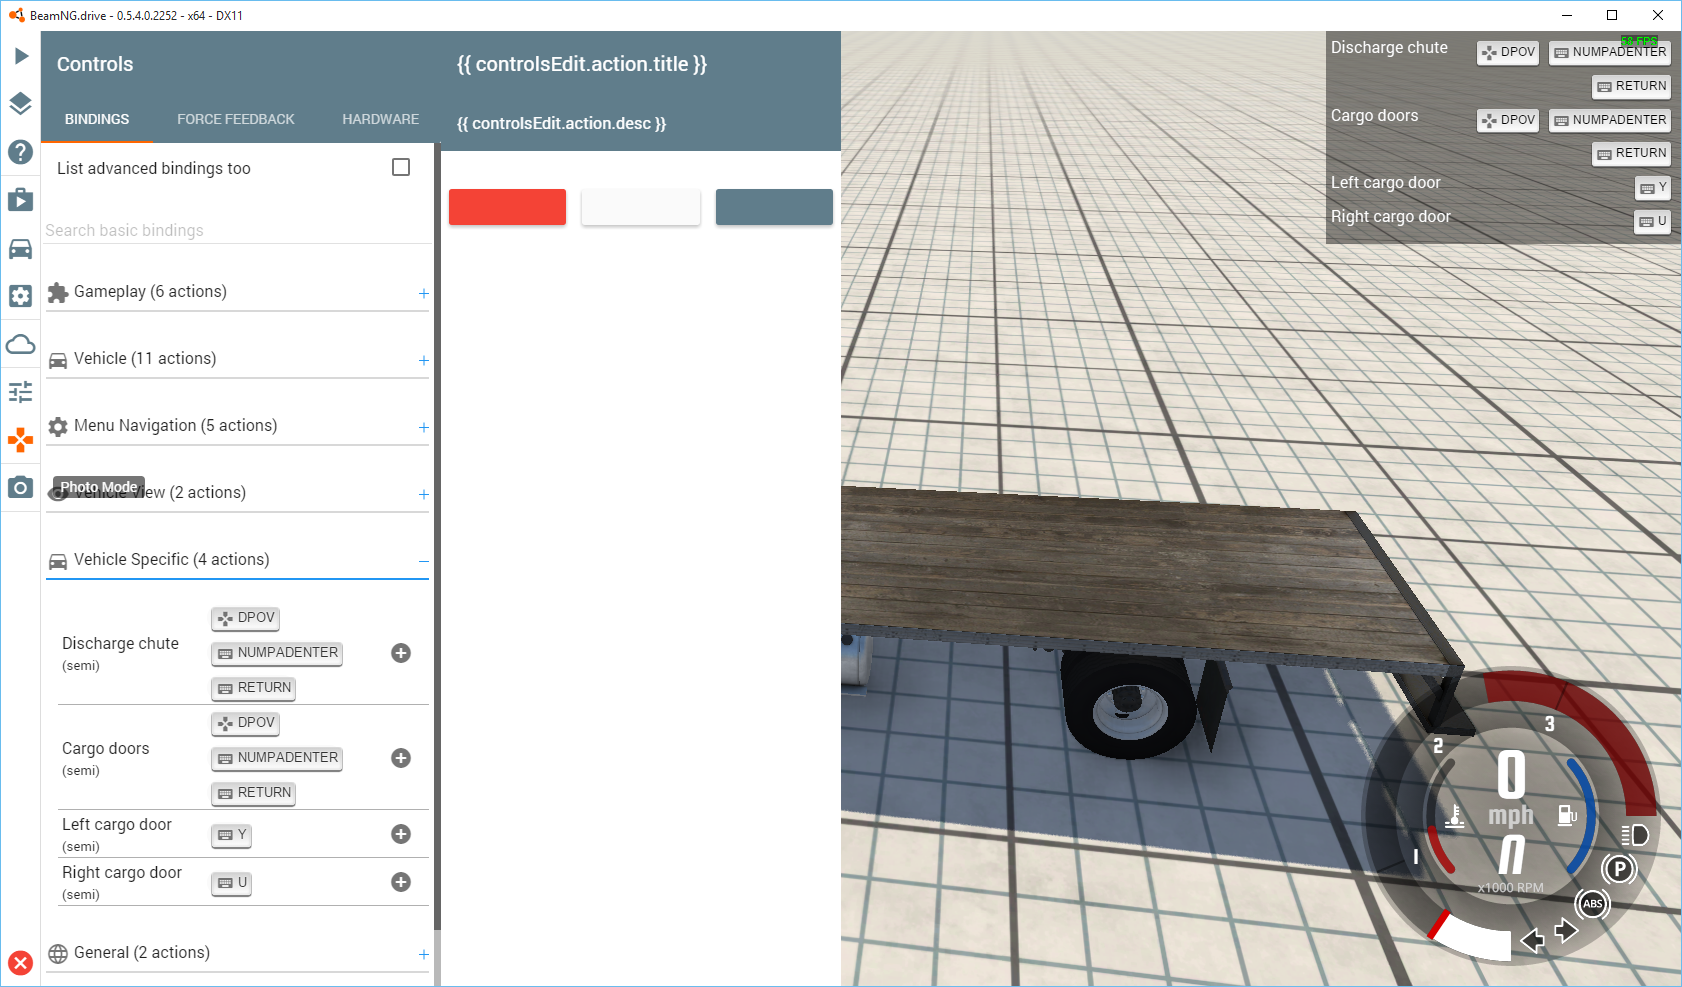1682x987 pixels.
Task: Switch to the Bindings tab
Action: tap(97, 119)
